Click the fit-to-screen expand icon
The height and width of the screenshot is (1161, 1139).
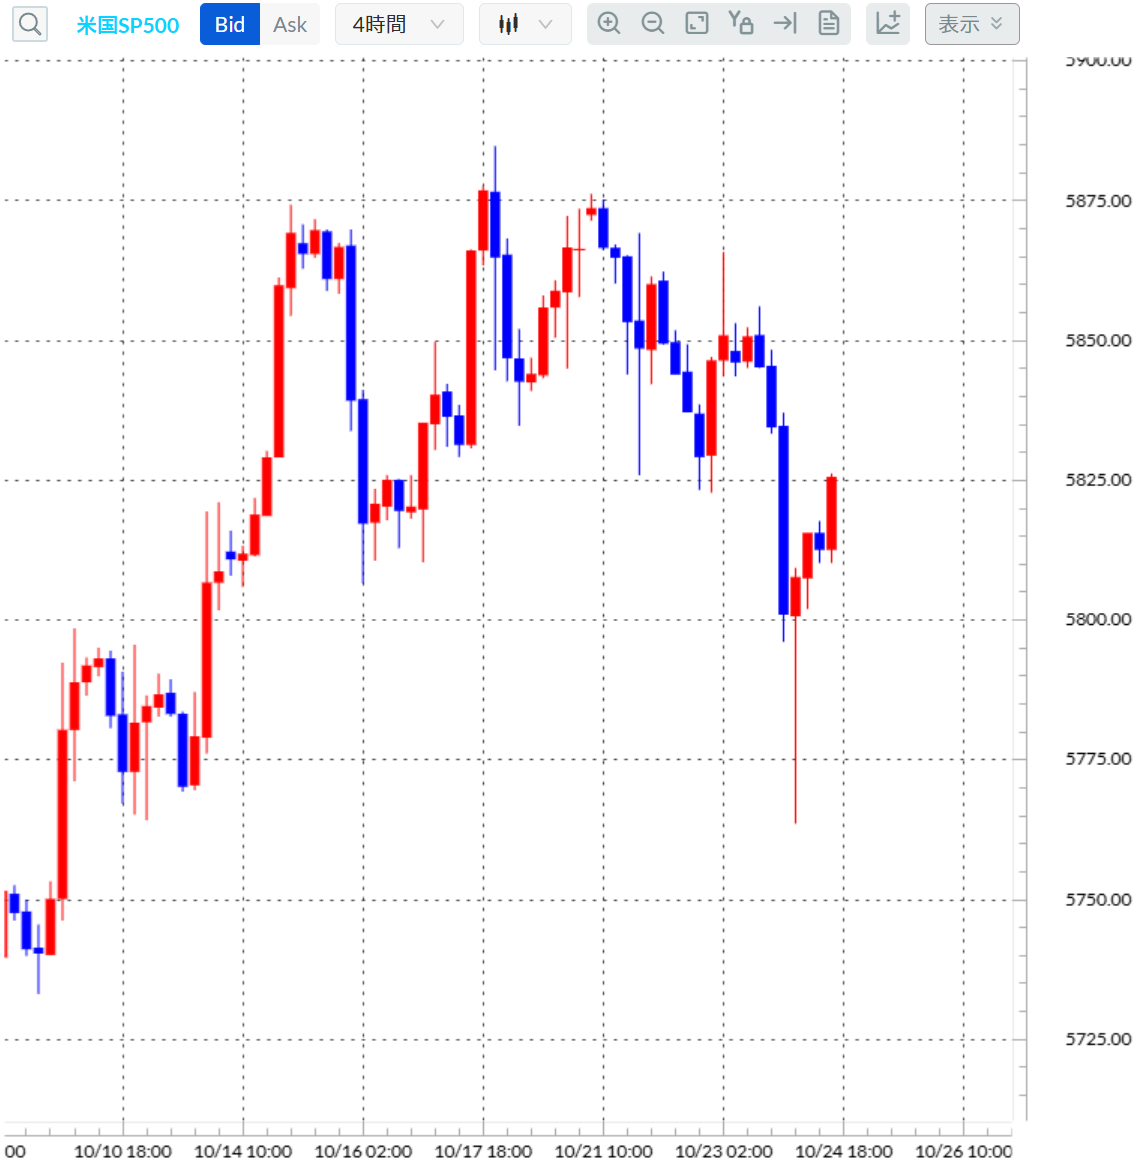point(697,24)
